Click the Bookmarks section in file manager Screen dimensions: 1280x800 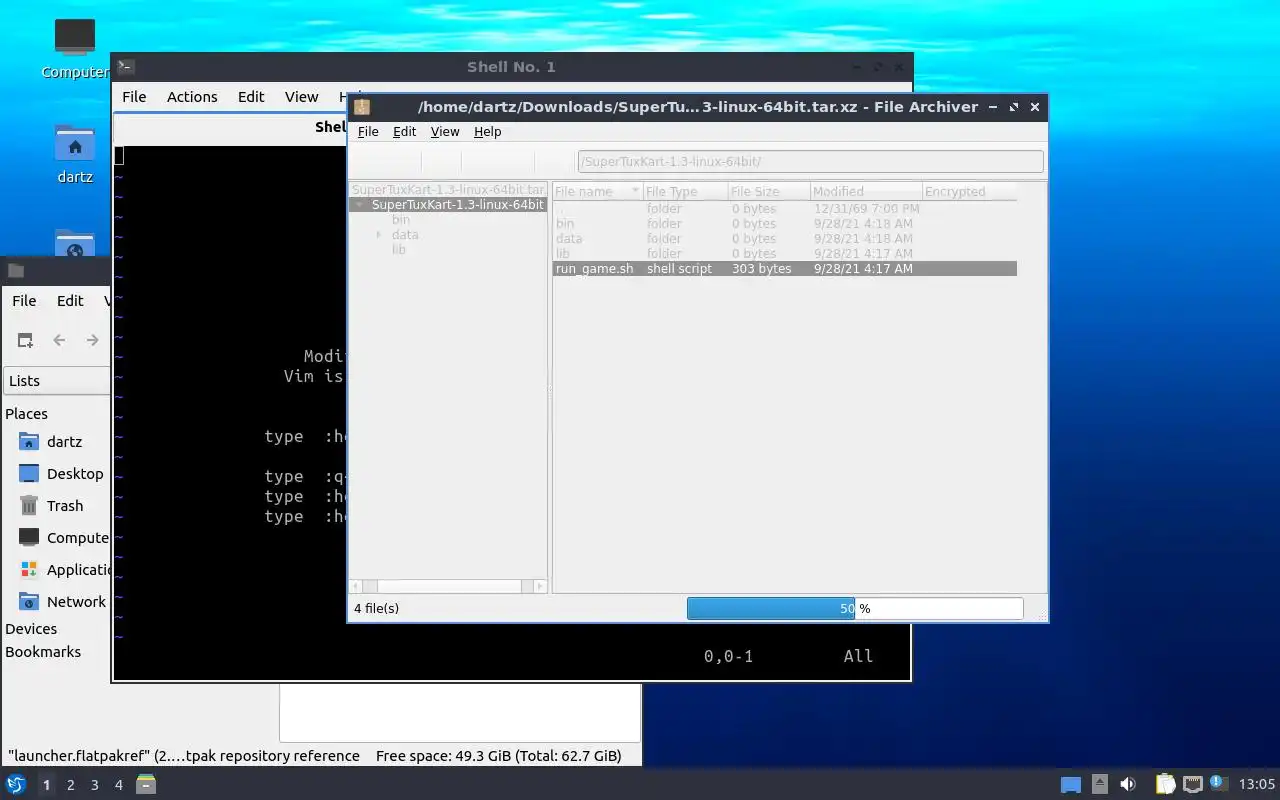pyautogui.click(x=43, y=652)
